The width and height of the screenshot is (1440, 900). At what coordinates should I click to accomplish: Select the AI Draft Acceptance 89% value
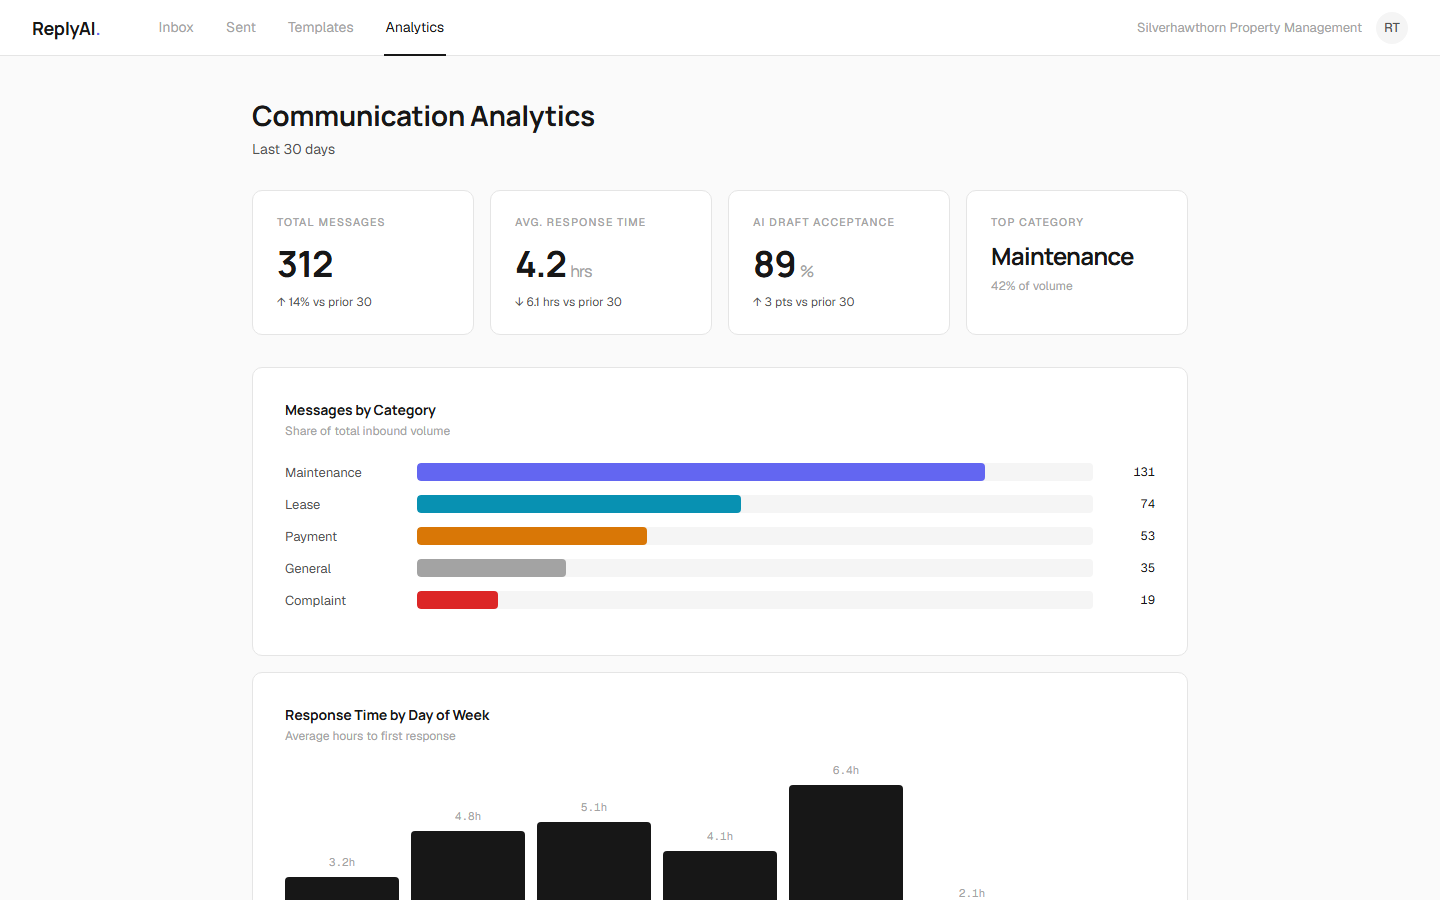[x=783, y=265]
